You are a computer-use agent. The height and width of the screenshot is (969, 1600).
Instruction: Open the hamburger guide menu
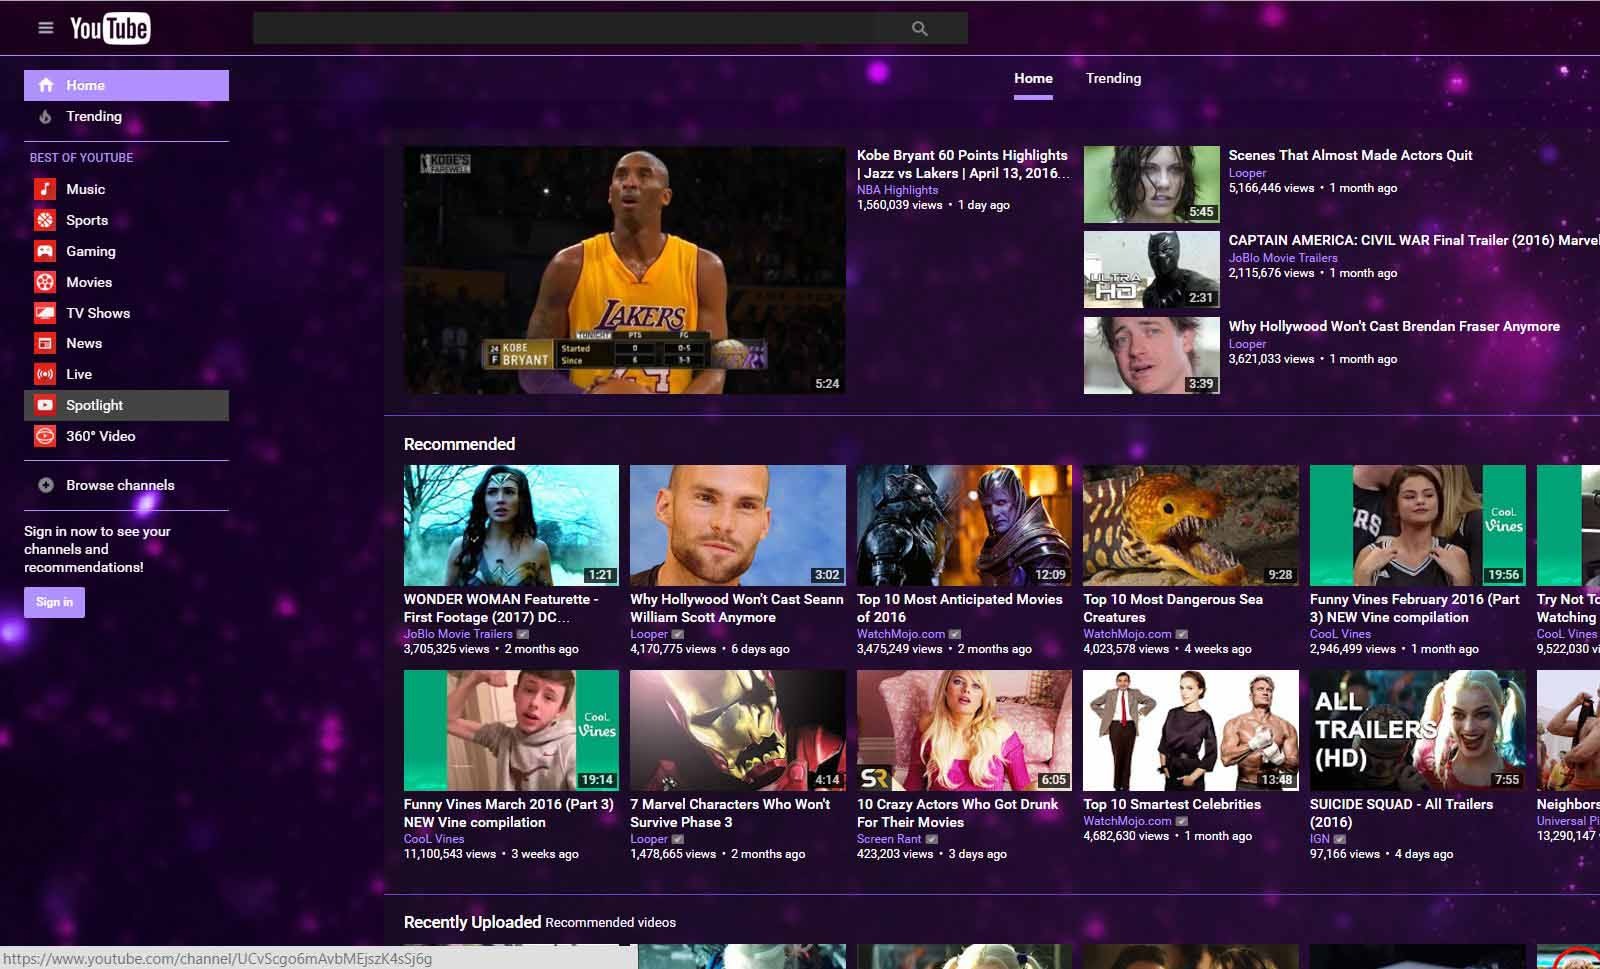click(45, 28)
